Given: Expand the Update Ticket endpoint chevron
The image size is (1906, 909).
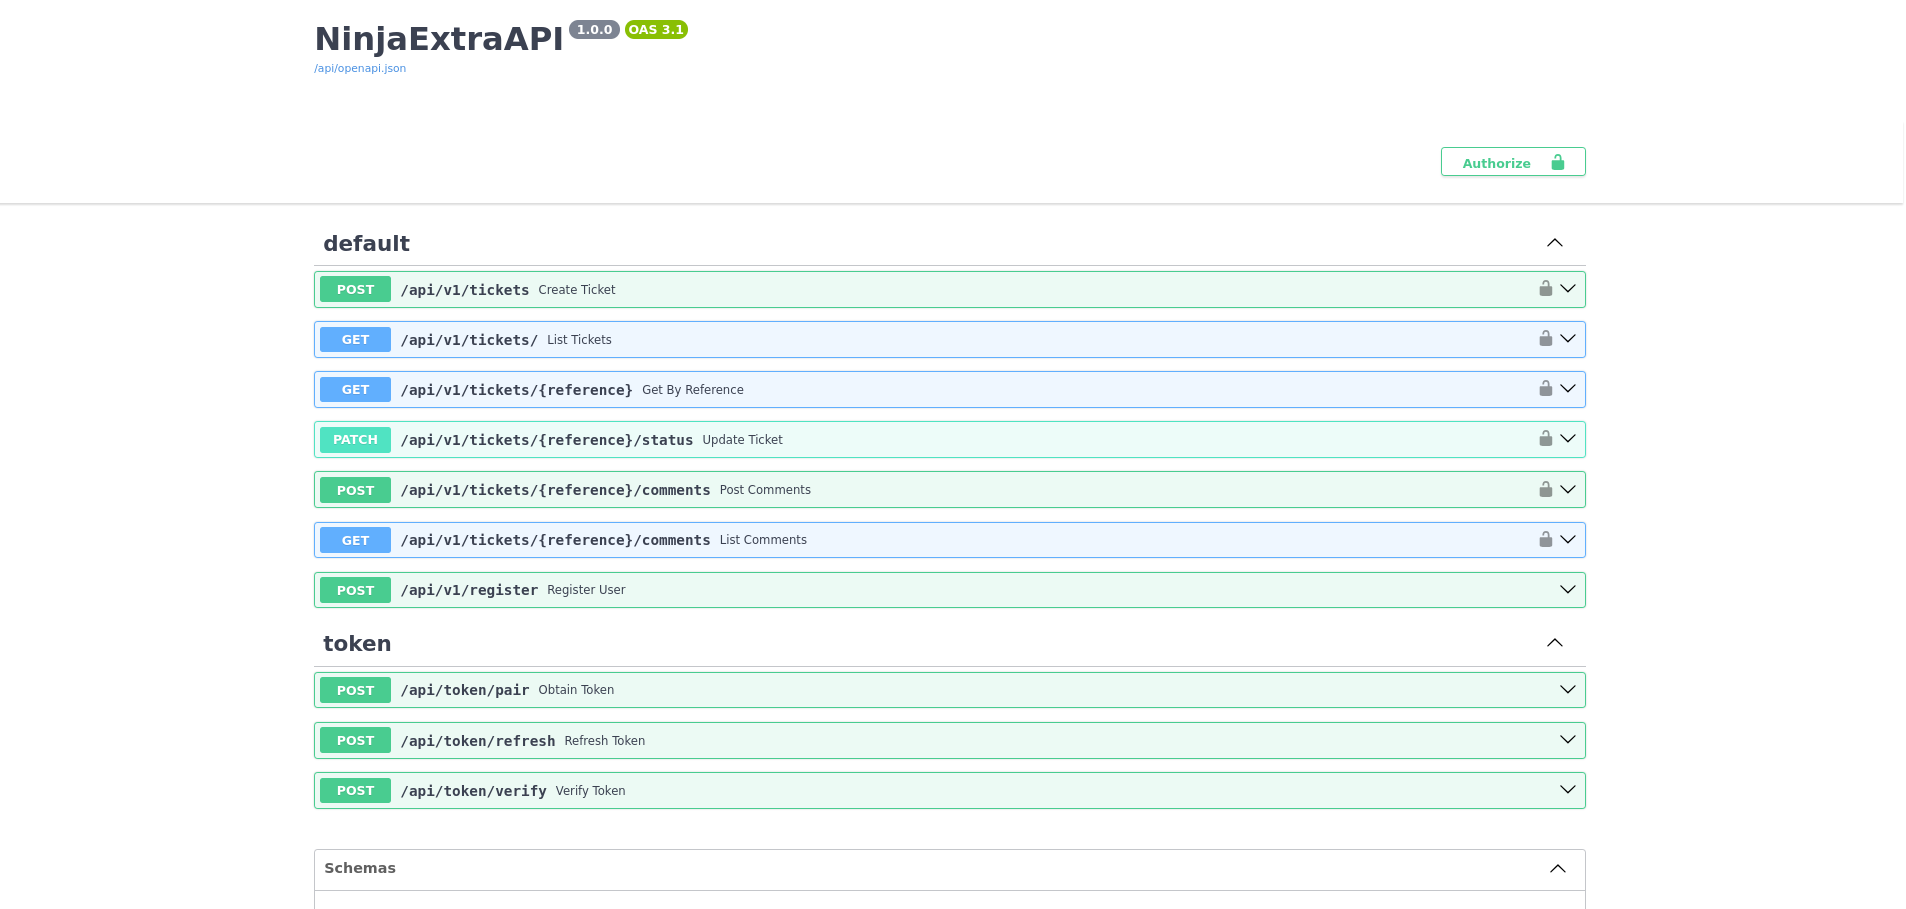Looking at the screenshot, I should tap(1568, 439).
